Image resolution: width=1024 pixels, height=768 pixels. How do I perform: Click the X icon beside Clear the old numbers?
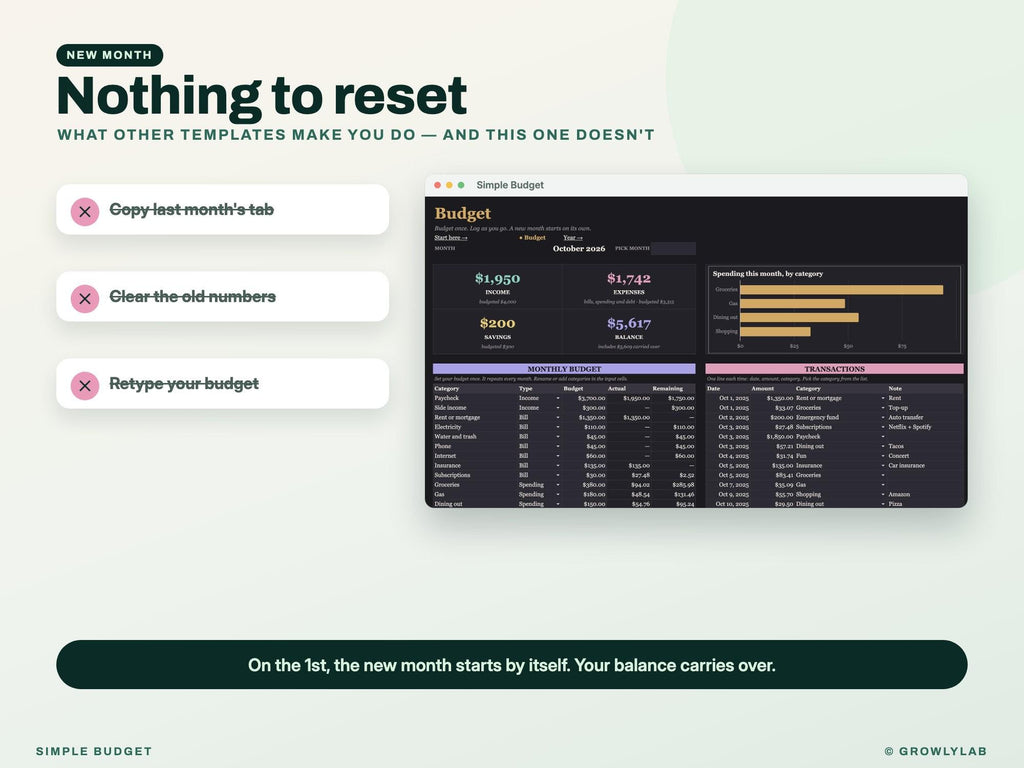[x=85, y=298]
